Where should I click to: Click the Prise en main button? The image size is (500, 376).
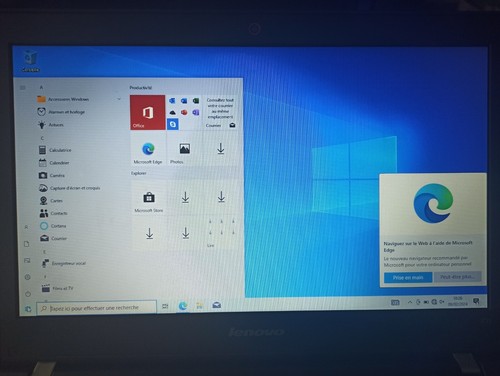click(408, 277)
